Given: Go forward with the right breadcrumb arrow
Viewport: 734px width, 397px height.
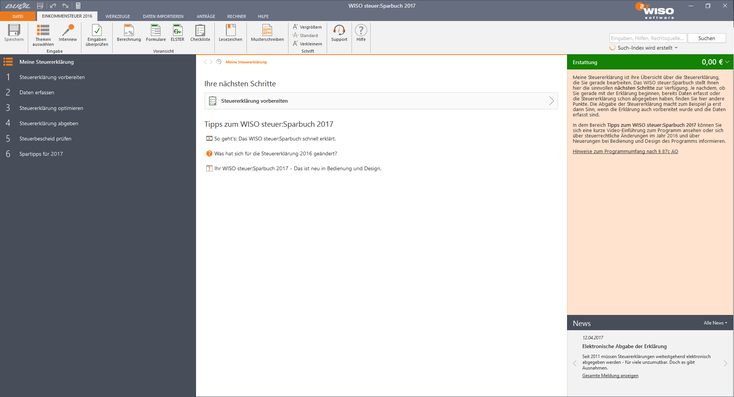Looking at the screenshot, I should [x=211, y=62].
